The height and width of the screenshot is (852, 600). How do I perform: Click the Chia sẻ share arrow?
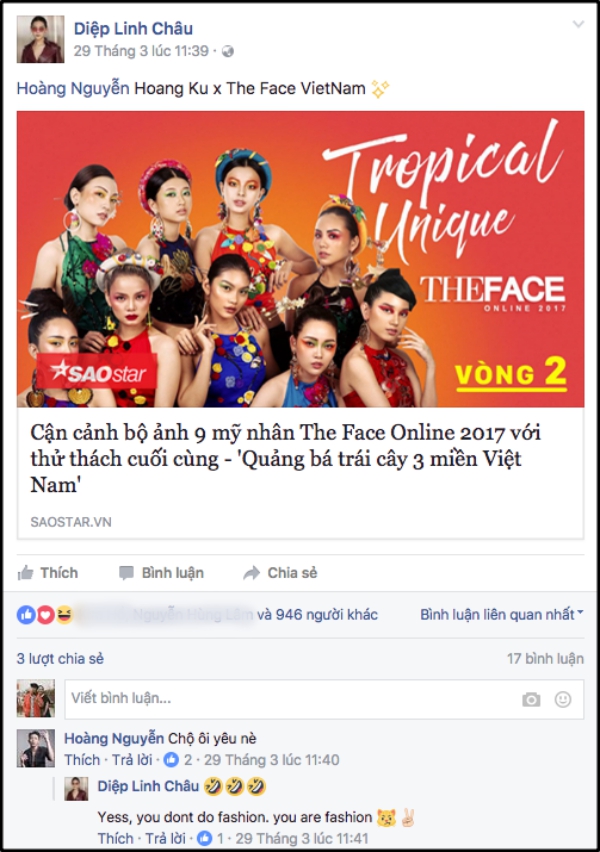251,573
